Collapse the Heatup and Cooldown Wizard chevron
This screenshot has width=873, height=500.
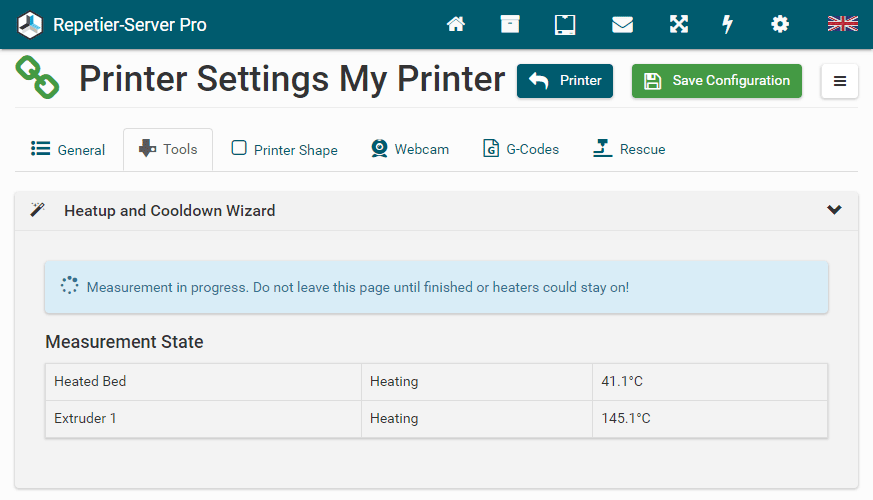pyautogui.click(x=834, y=210)
